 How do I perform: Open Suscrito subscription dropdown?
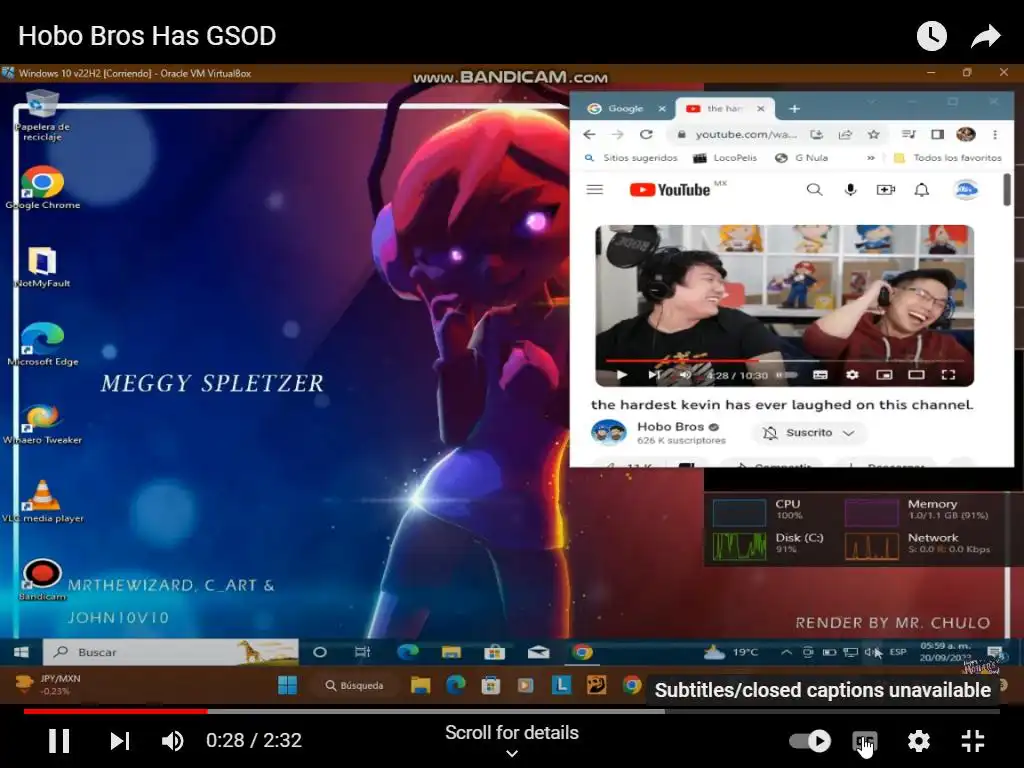[x=809, y=433]
